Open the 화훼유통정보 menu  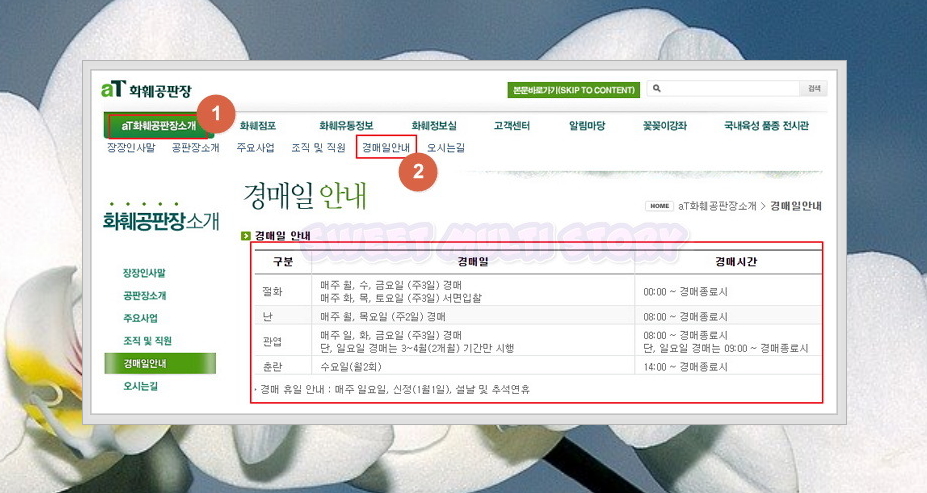346,126
